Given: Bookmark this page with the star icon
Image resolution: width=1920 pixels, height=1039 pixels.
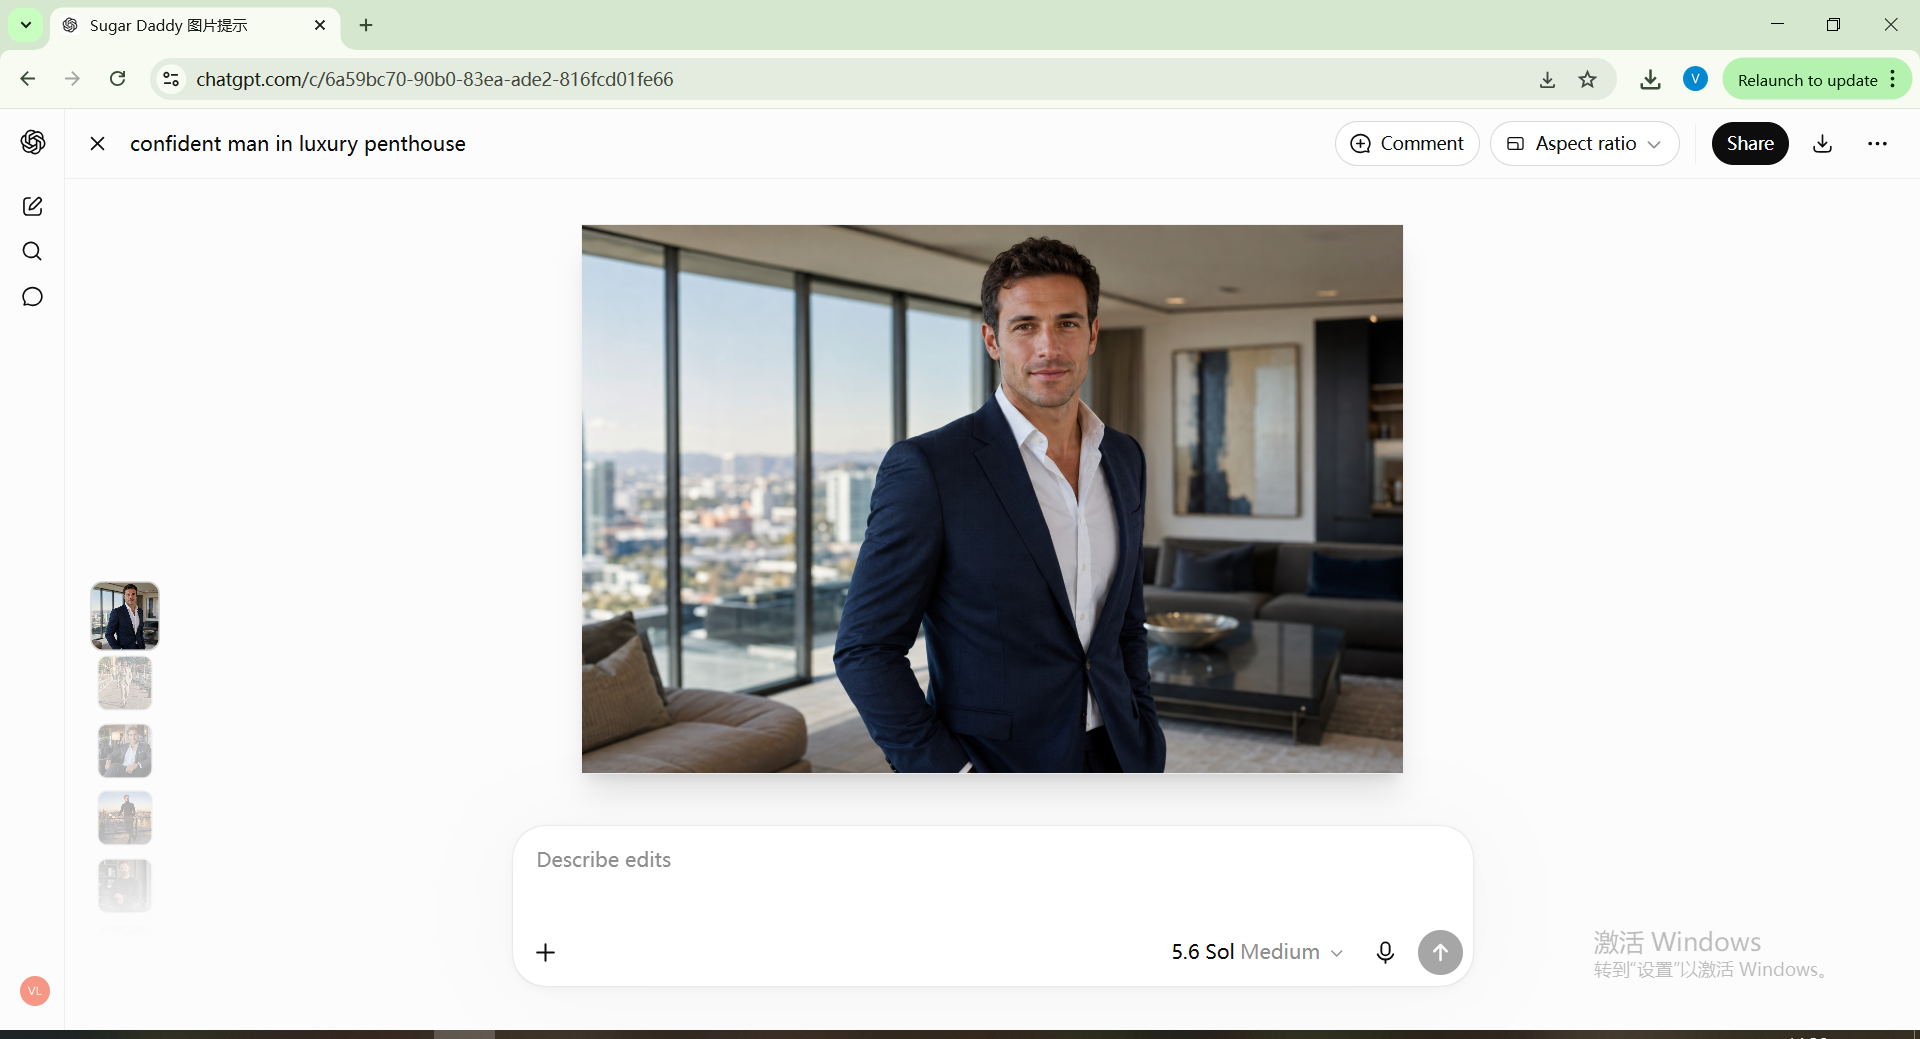Looking at the screenshot, I should tap(1587, 79).
